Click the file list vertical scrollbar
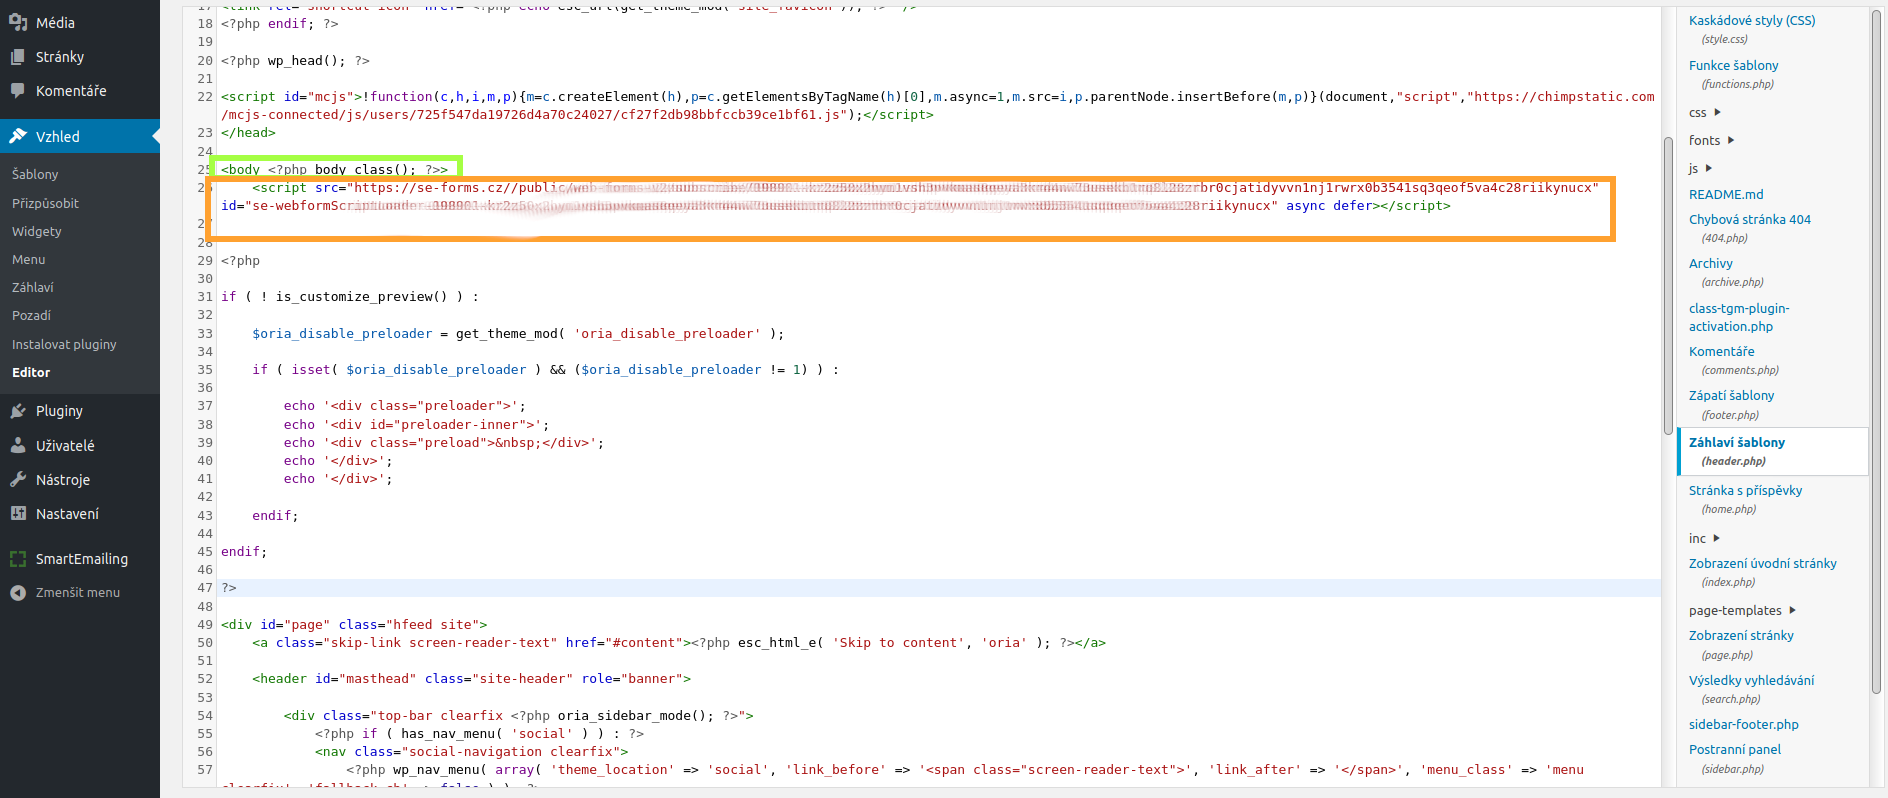The width and height of the screenshot is (1888, 798). point(1876,350)
